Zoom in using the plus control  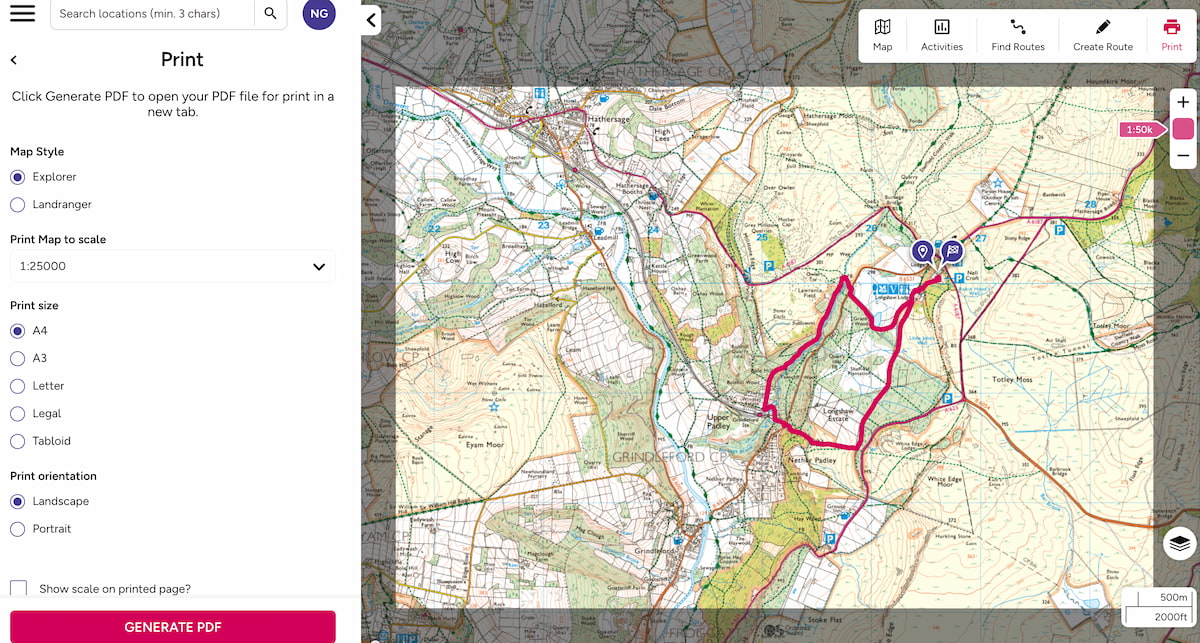click(1183, 101)
